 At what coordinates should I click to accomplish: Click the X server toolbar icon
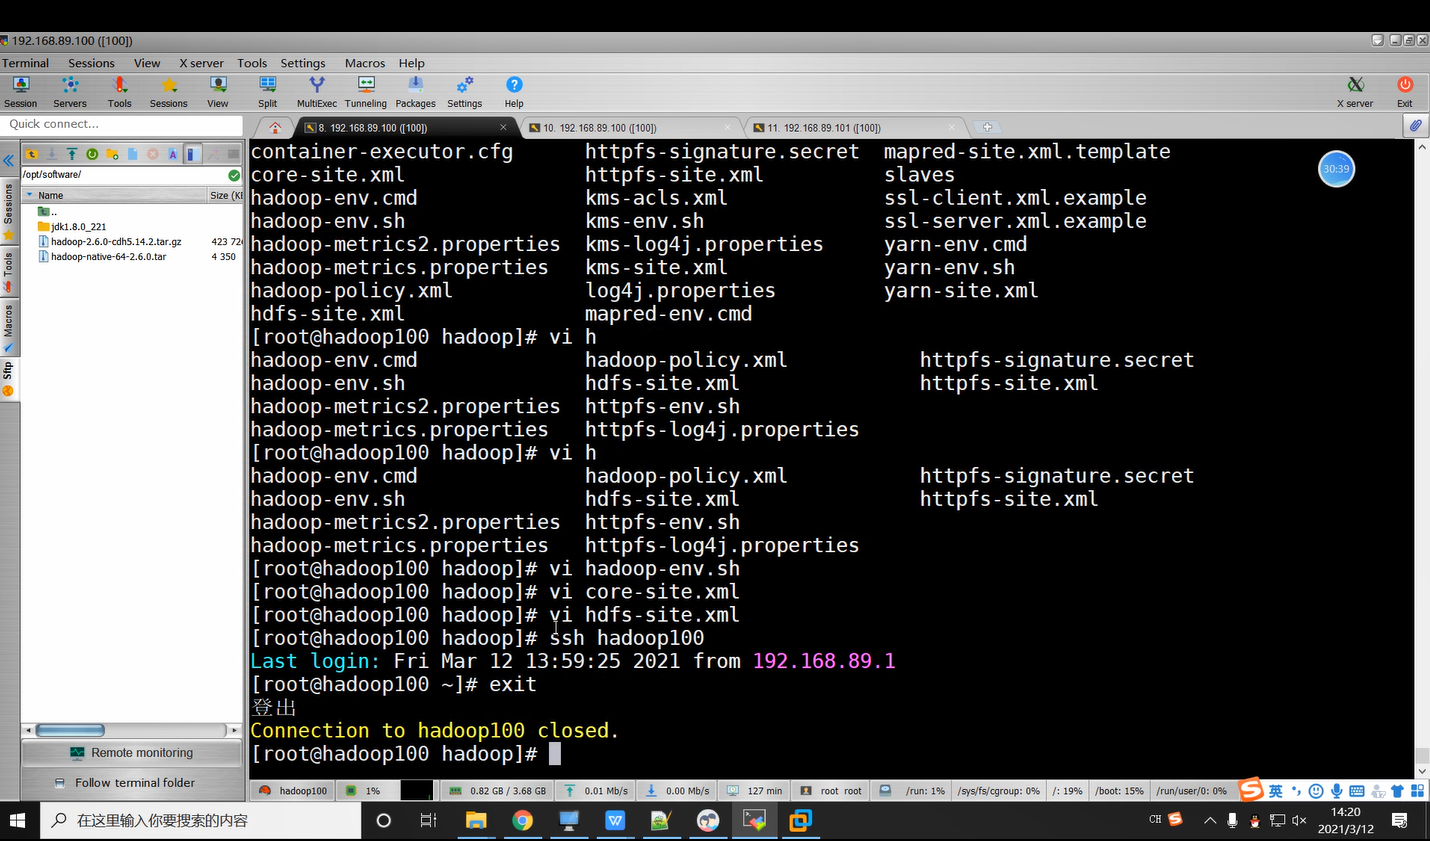click(1355, 91)
